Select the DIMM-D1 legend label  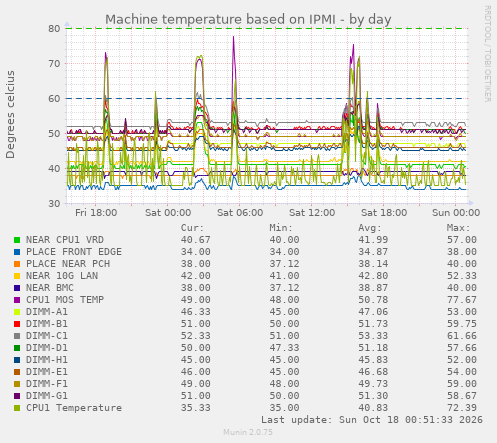[x=47, y=348]
